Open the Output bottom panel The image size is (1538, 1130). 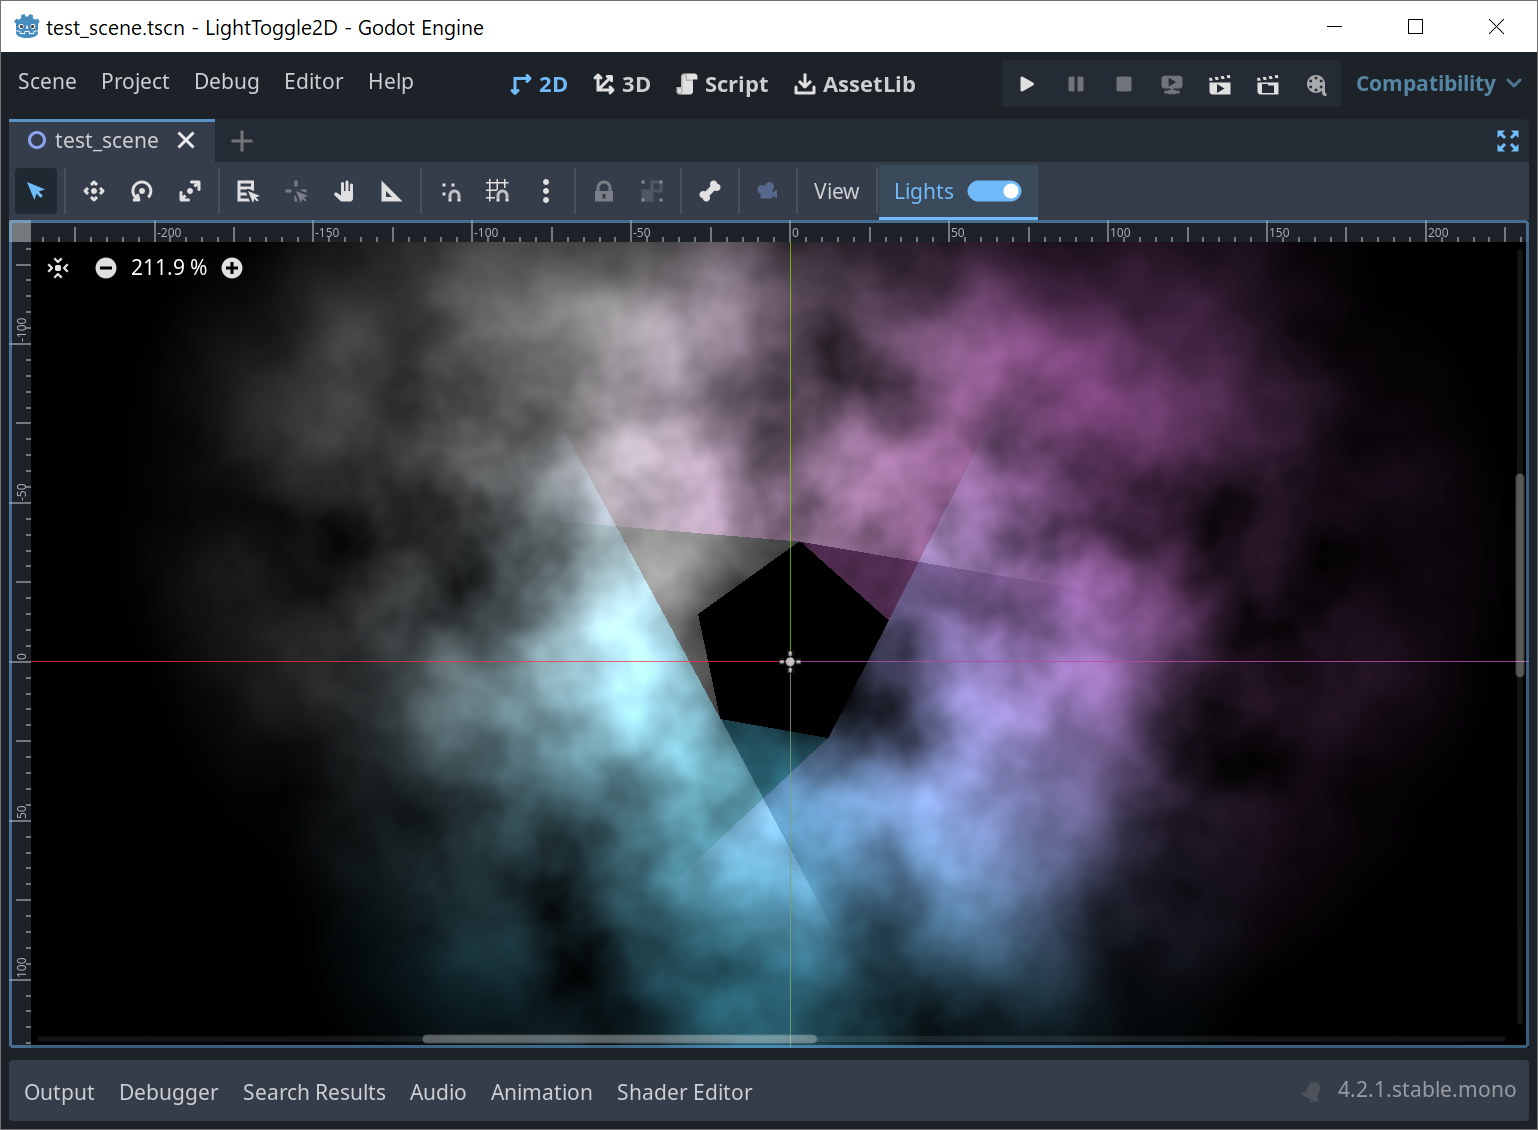(59, 1092)
